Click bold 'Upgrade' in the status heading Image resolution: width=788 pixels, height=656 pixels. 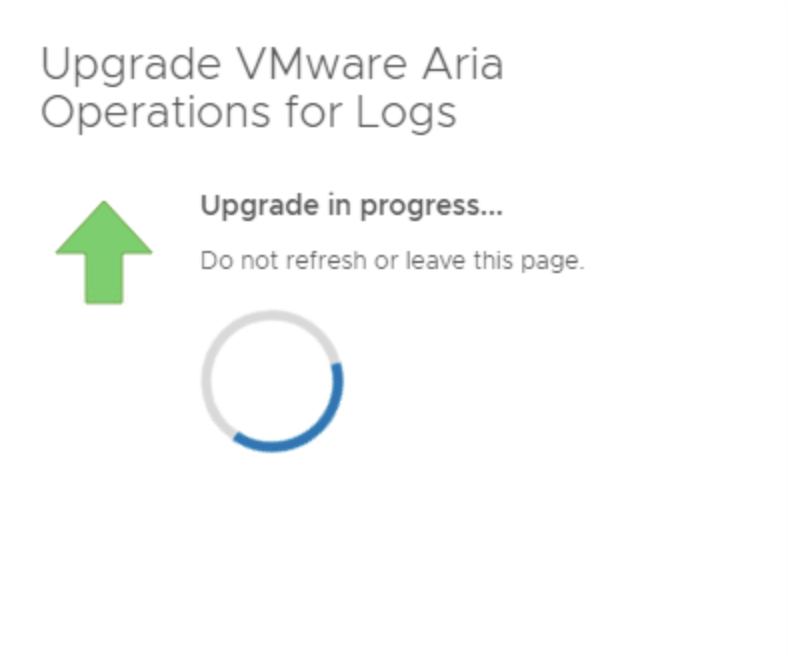click(x=260, y=207)
